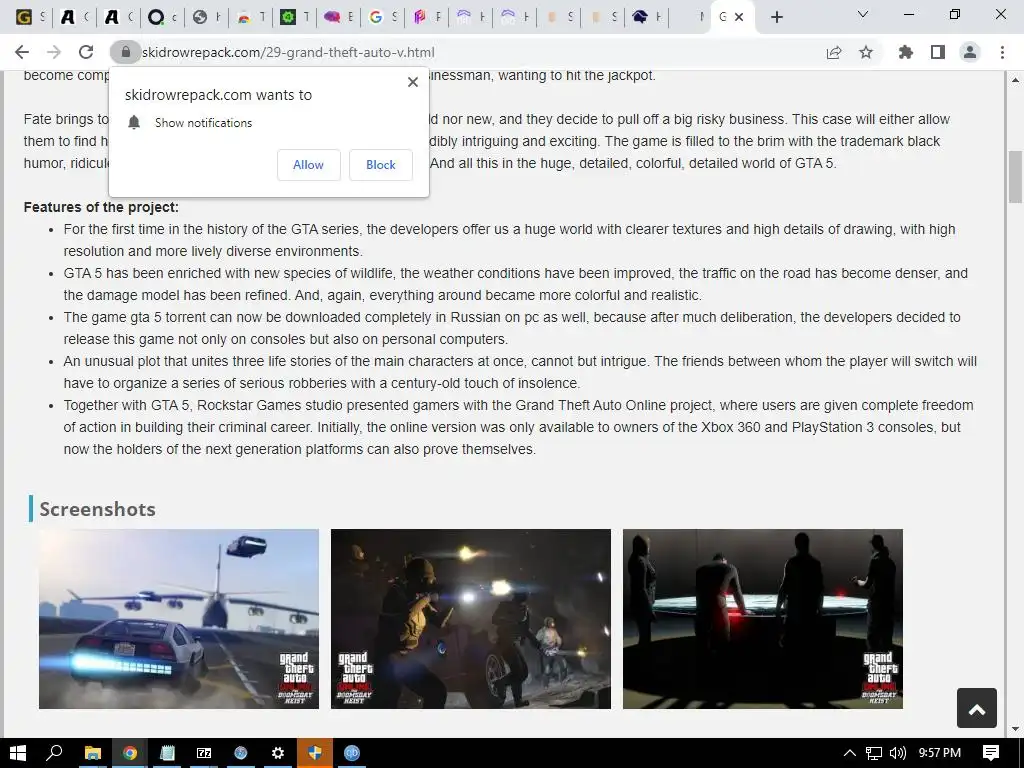Viewport: 1024px width, 768px height.
Task: Click the bell icon in permission popup
Action: pos(134,122)
